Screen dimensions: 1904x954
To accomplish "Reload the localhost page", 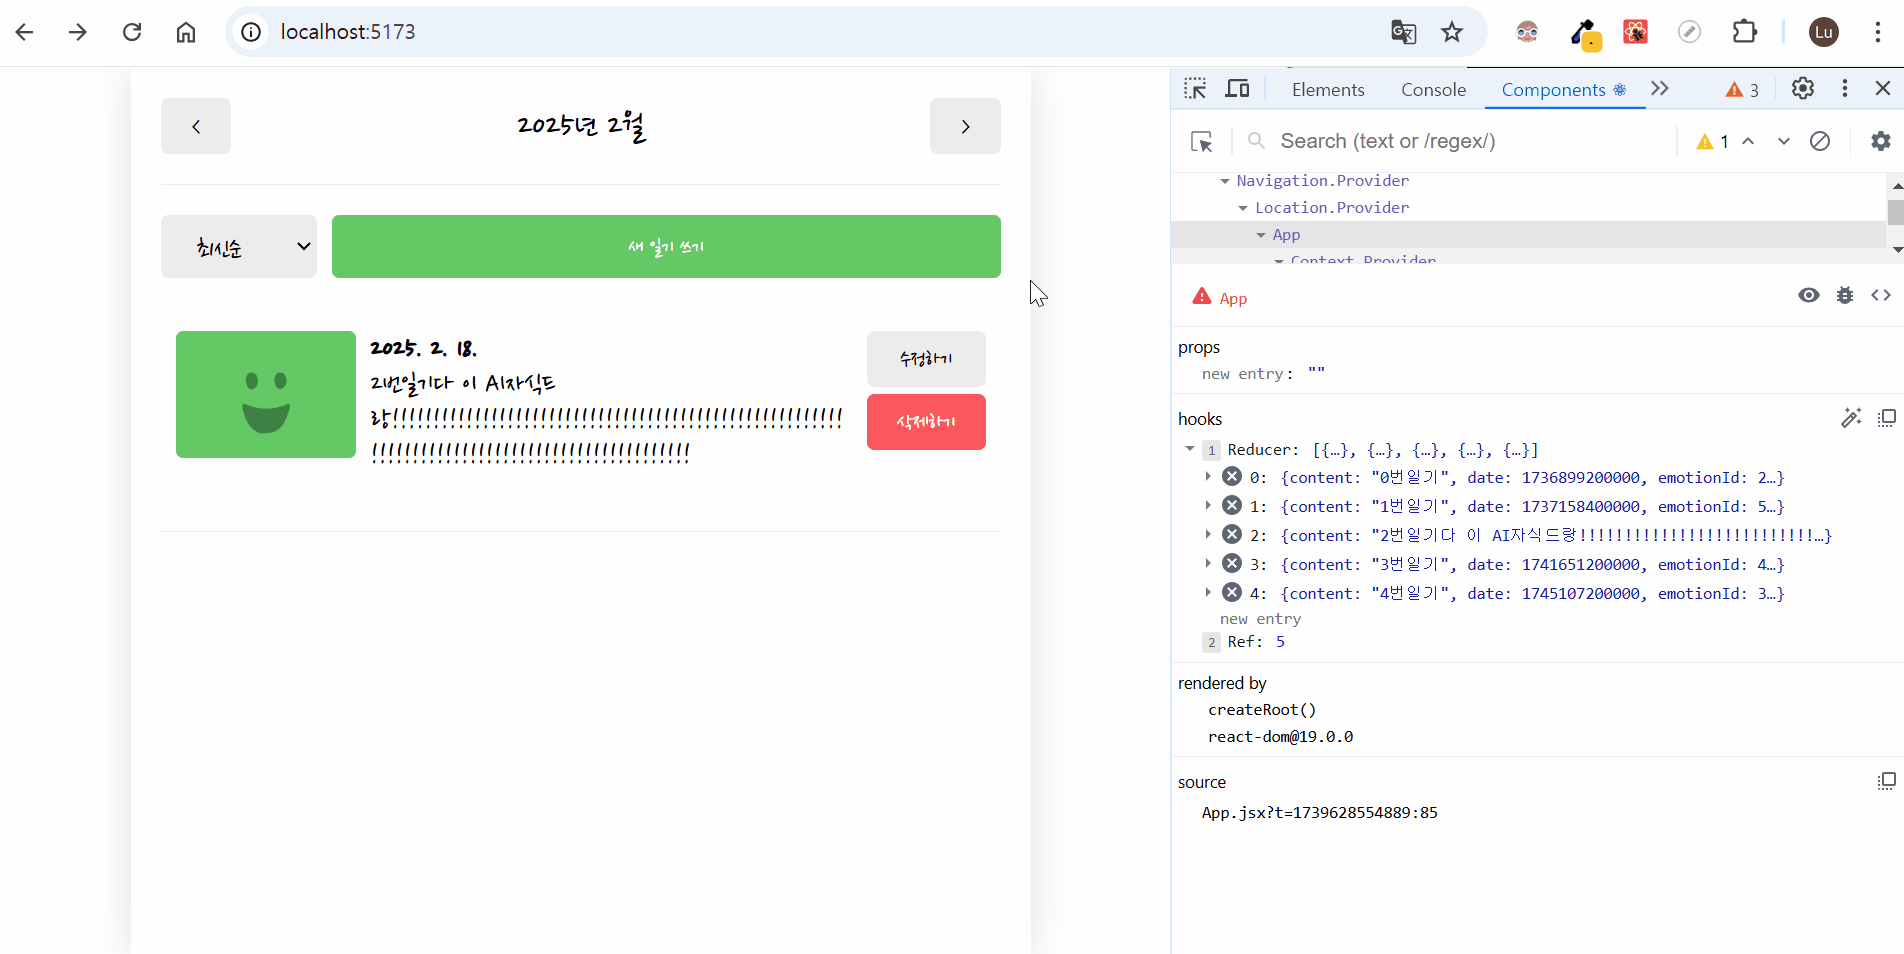I will coord(132,32).
